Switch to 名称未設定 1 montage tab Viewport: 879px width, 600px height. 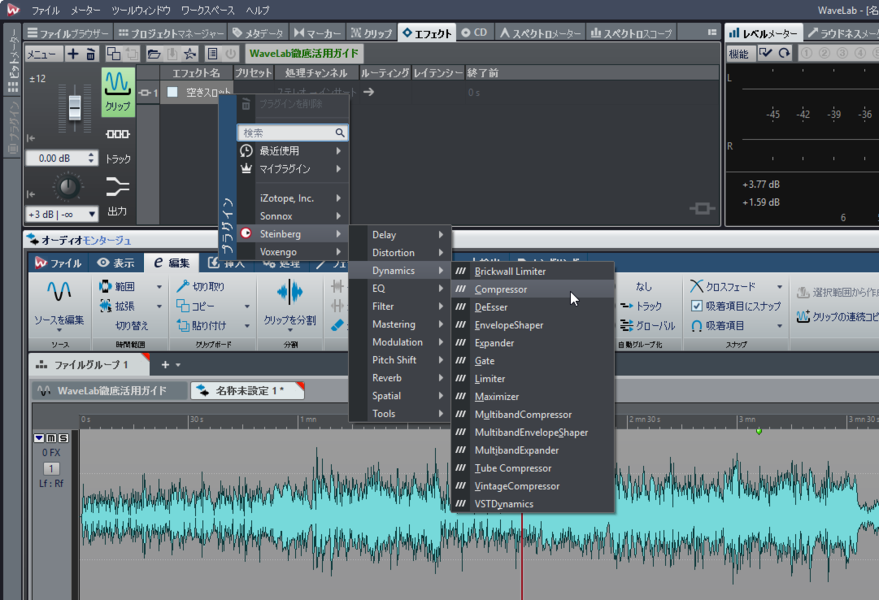tap(247, 390)
